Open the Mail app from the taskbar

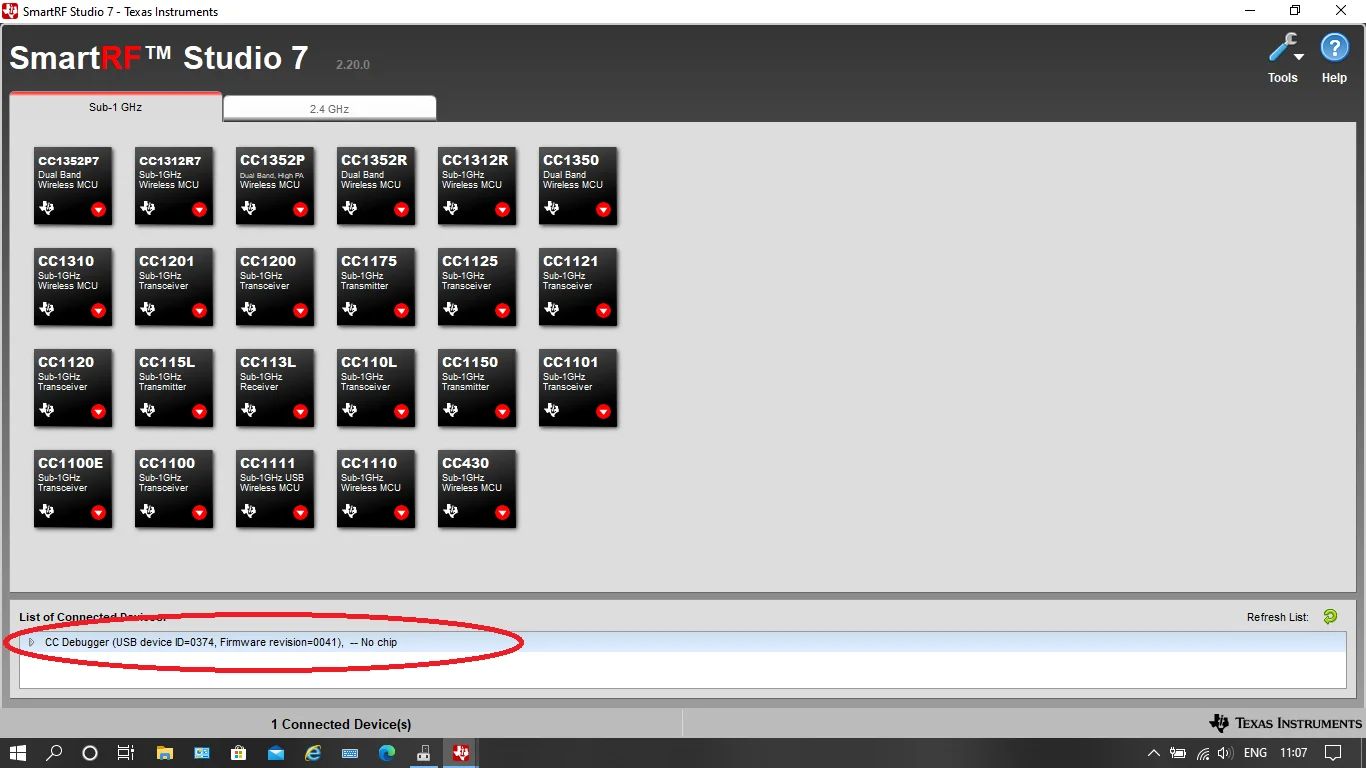click(x=276, y=753)
